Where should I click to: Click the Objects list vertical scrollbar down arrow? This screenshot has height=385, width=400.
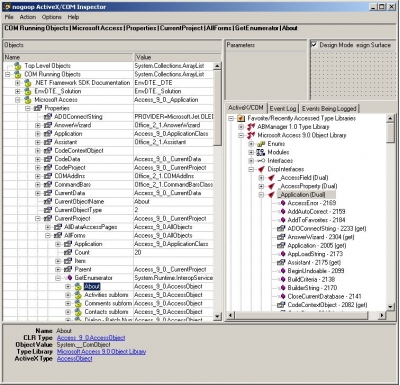point(217,315)
